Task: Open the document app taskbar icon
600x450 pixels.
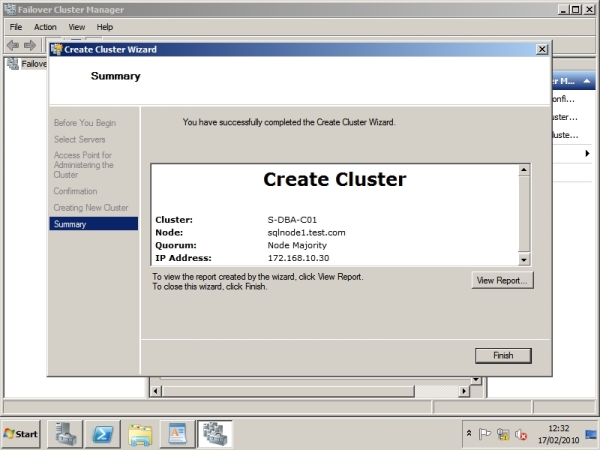Action: [x=178, y=434]
